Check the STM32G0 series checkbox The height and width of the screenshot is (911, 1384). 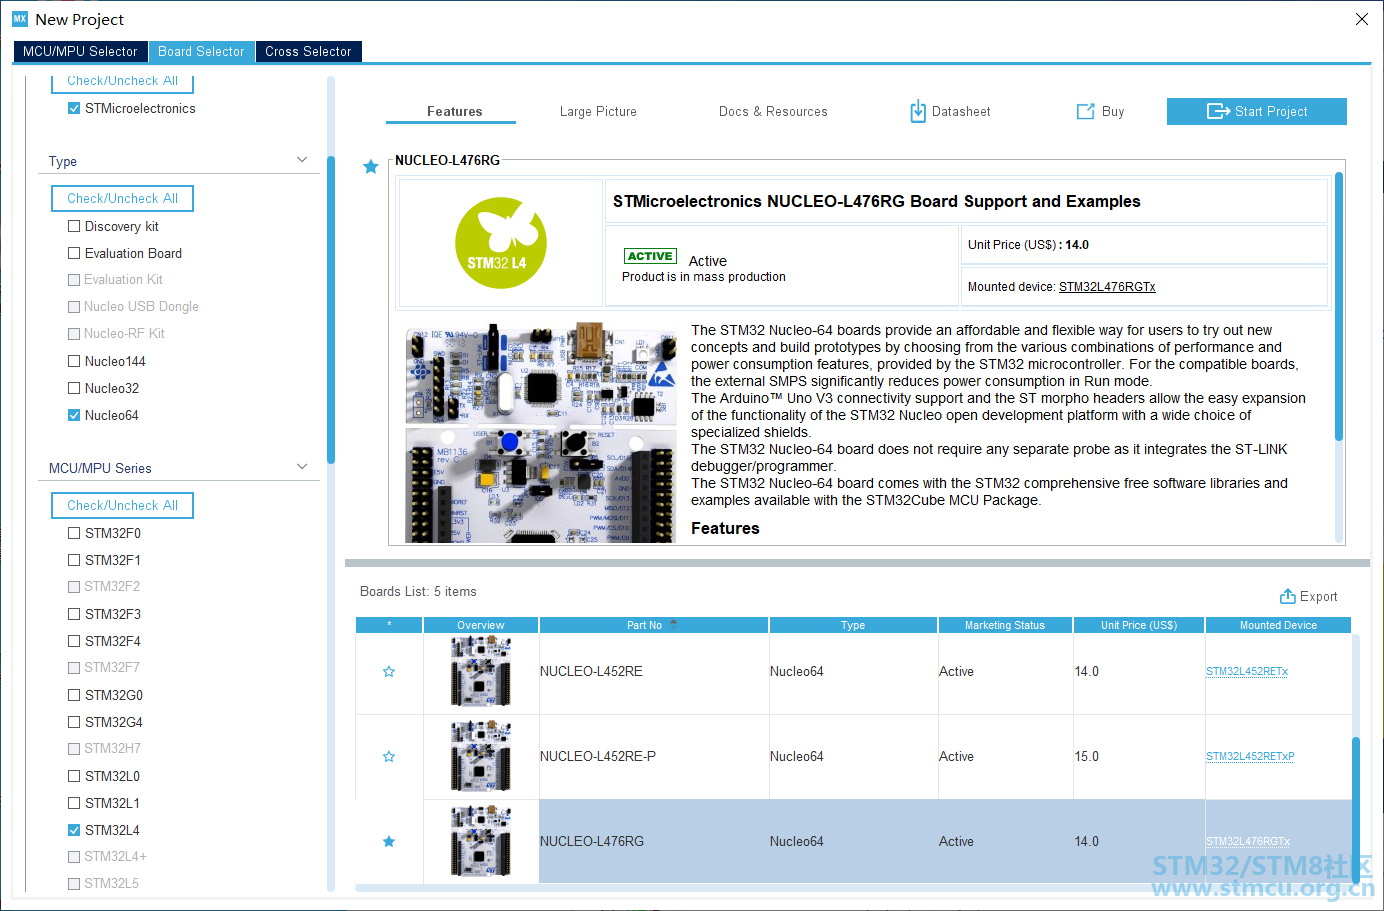tap(74, 695)
